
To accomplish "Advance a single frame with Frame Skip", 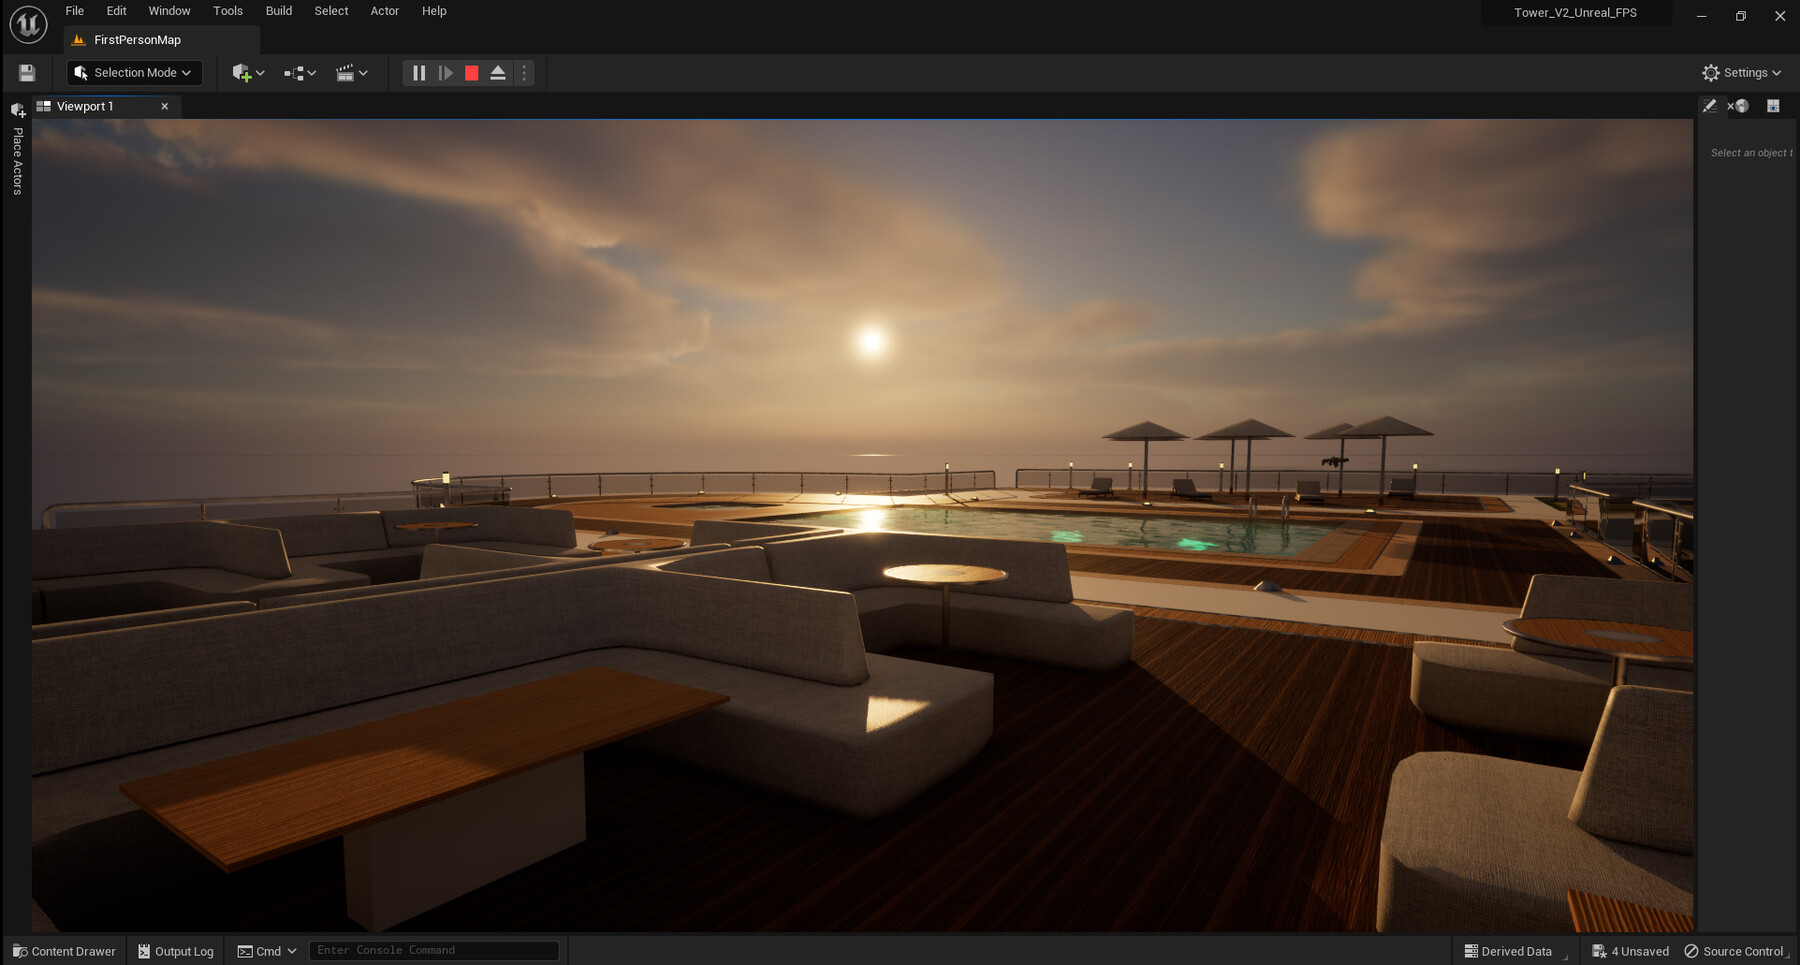I will click(445, 72).
